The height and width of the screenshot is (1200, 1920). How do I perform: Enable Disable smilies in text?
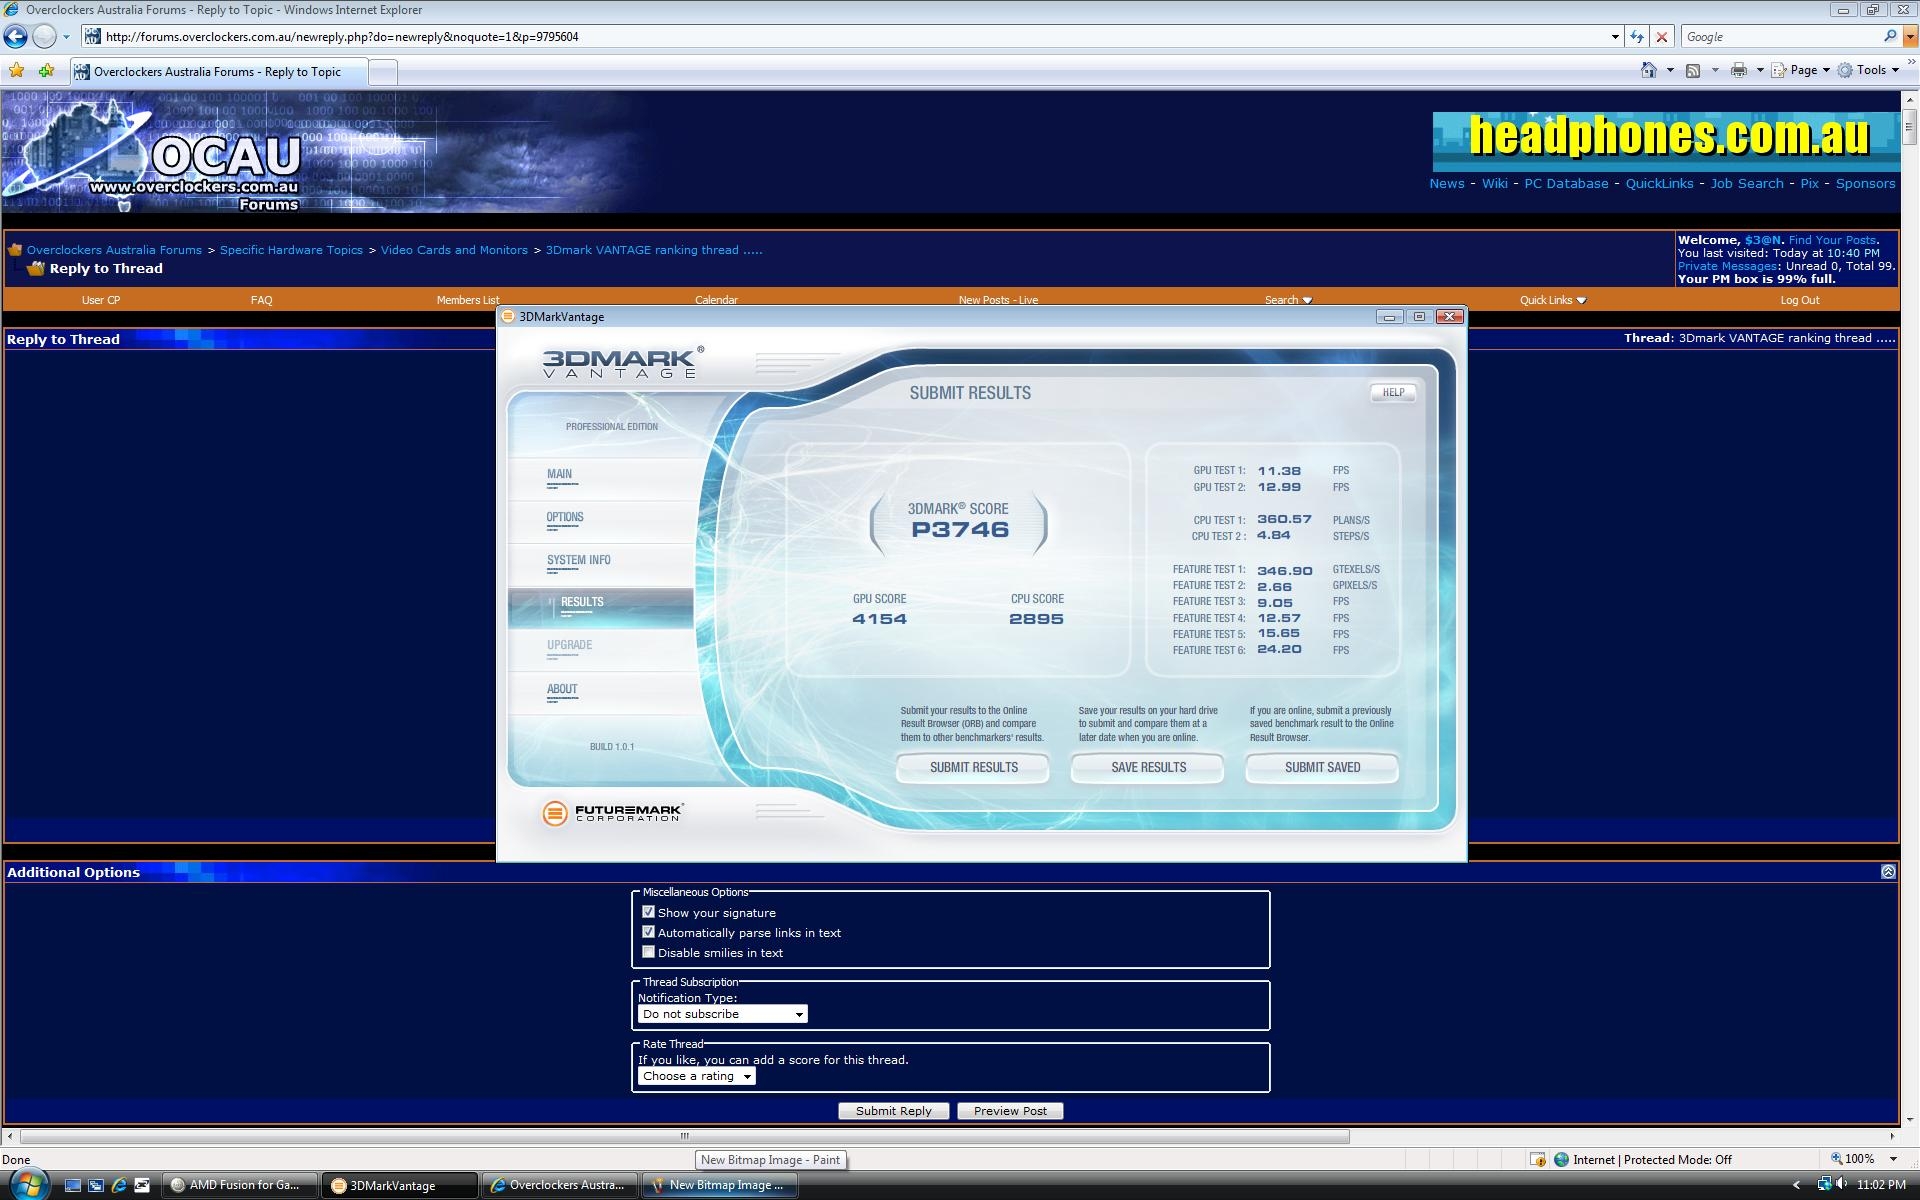649,952
